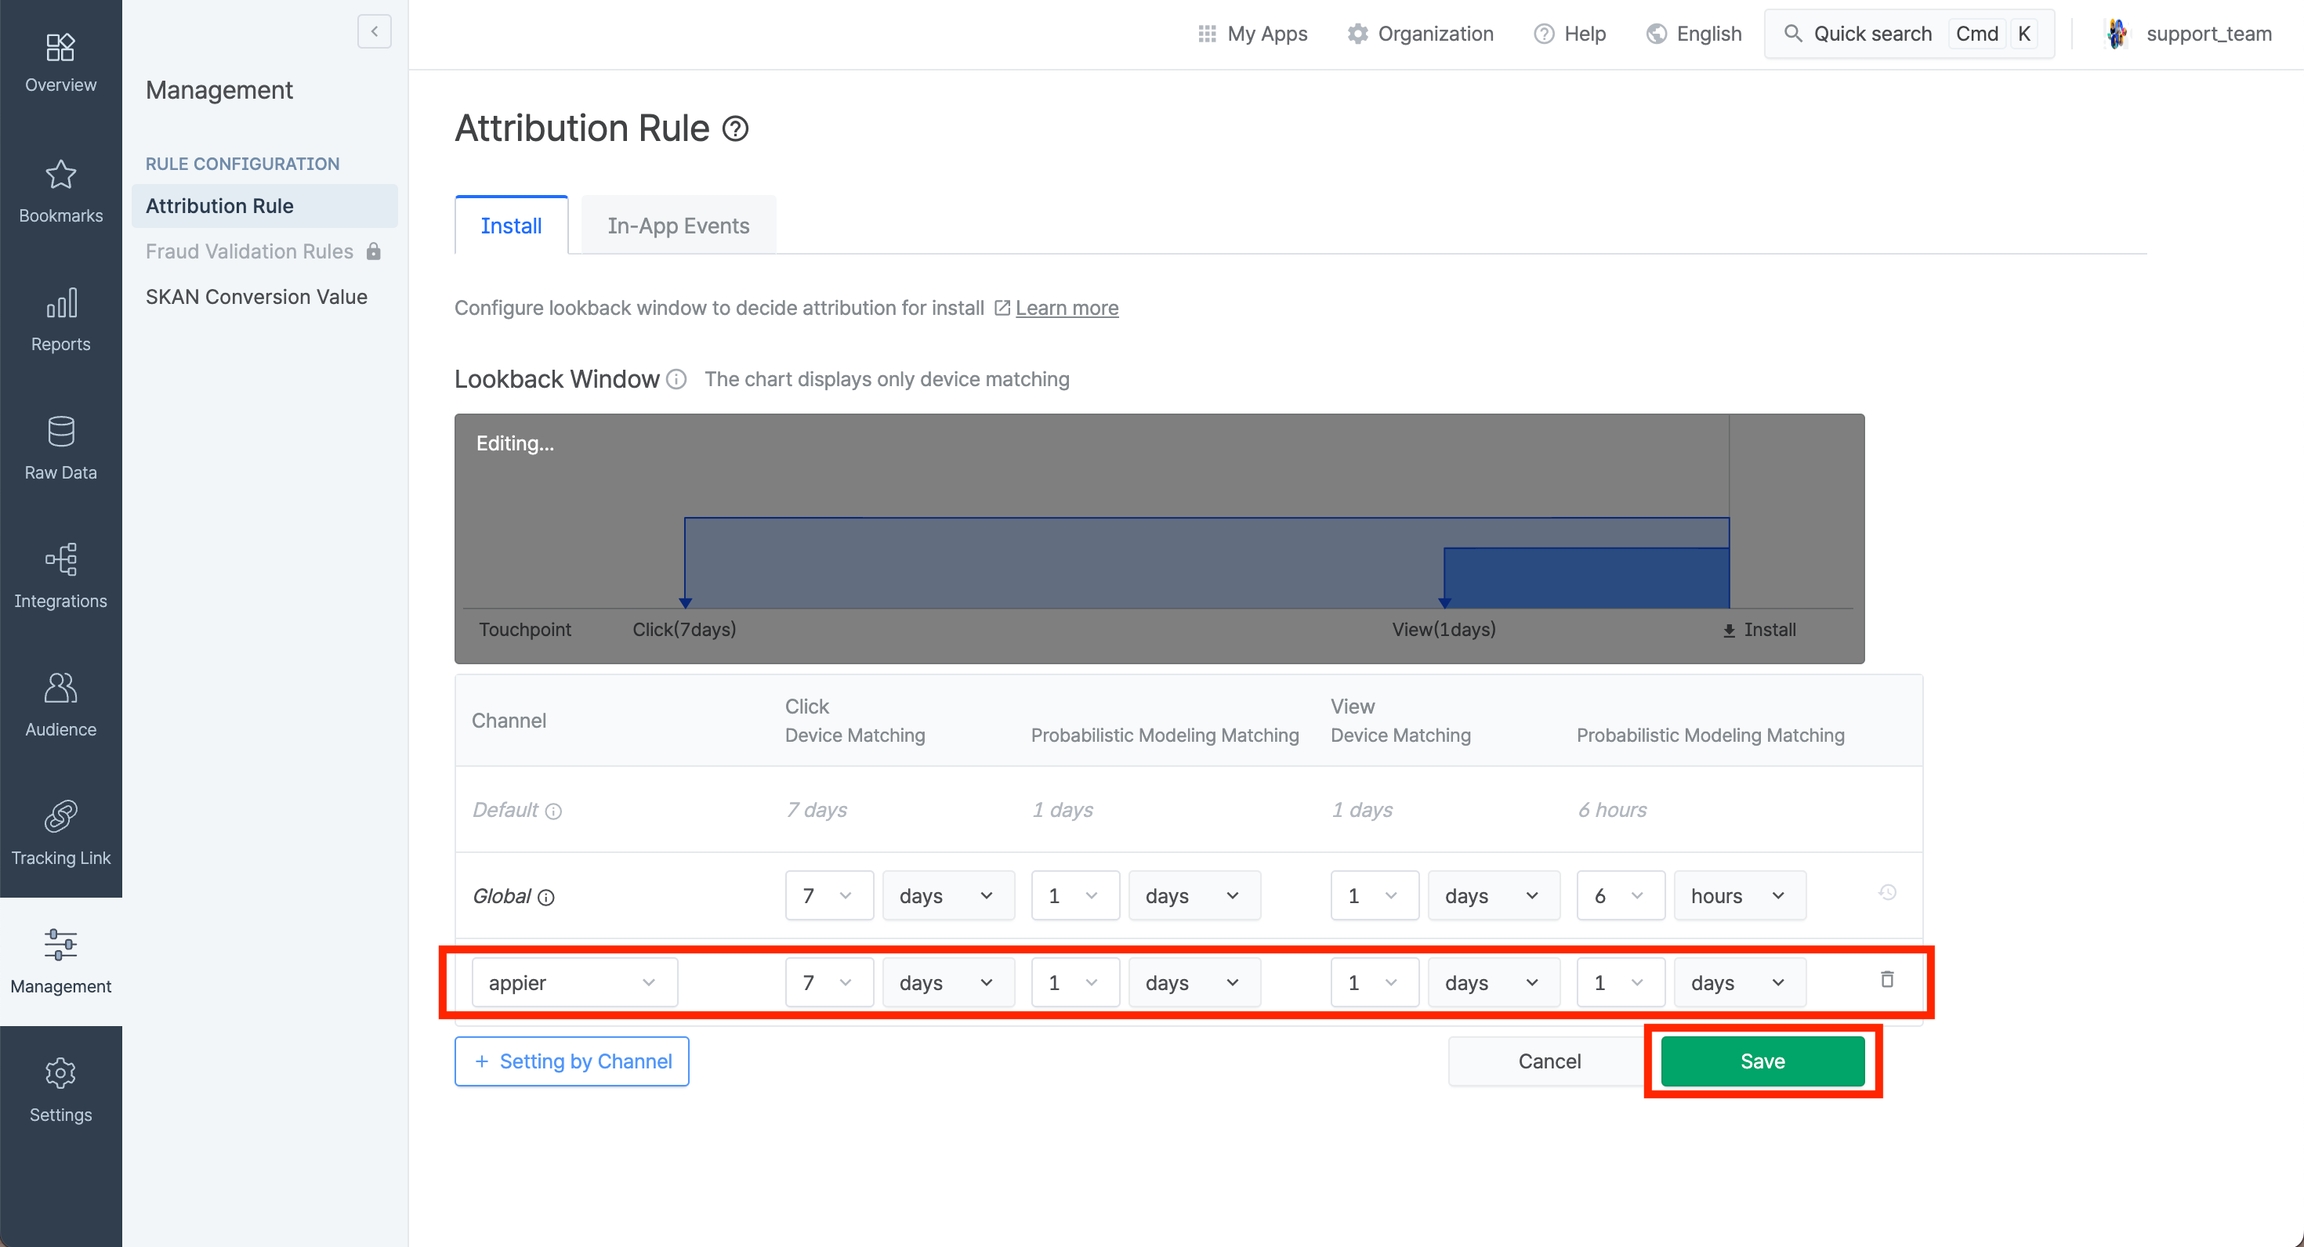The height and width of the screenshot is (1247, 2304).
Task: Click the green Save button
Action: tap(1762, 1061)
